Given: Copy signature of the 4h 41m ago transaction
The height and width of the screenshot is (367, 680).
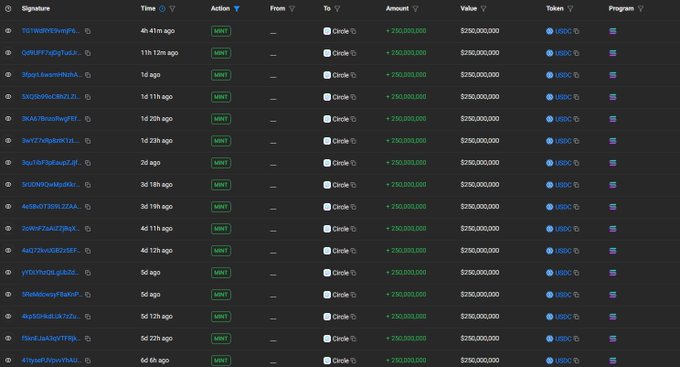Looking at the screenshot, I should pos(88,31).
